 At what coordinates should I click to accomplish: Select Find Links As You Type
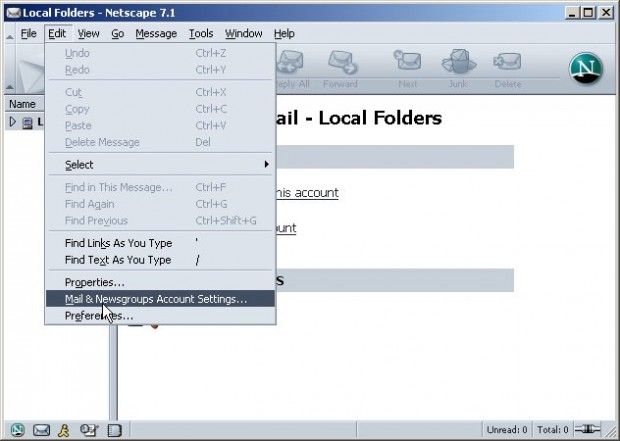click(x=160, y=243)
